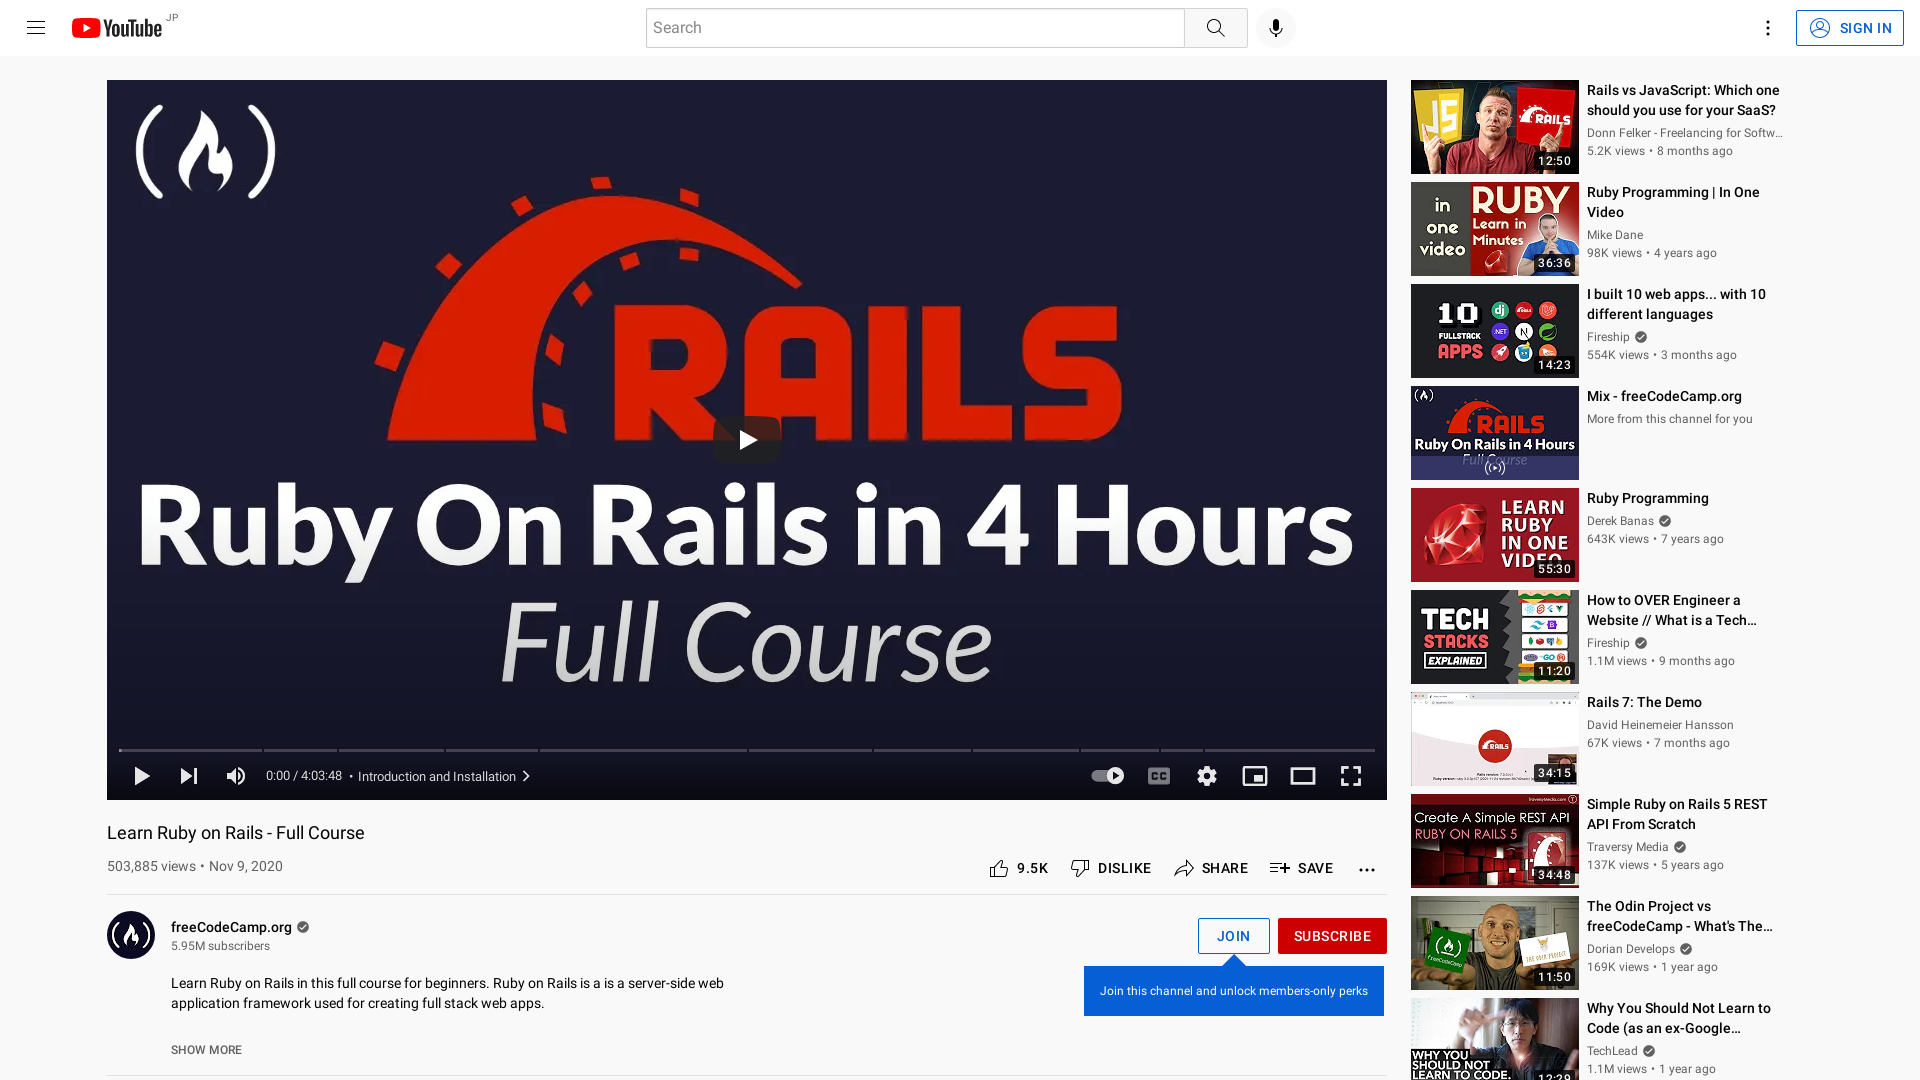1920x1080 pixels.
Task: Join the channel for members-only perks
Action: coord(1233,935)
